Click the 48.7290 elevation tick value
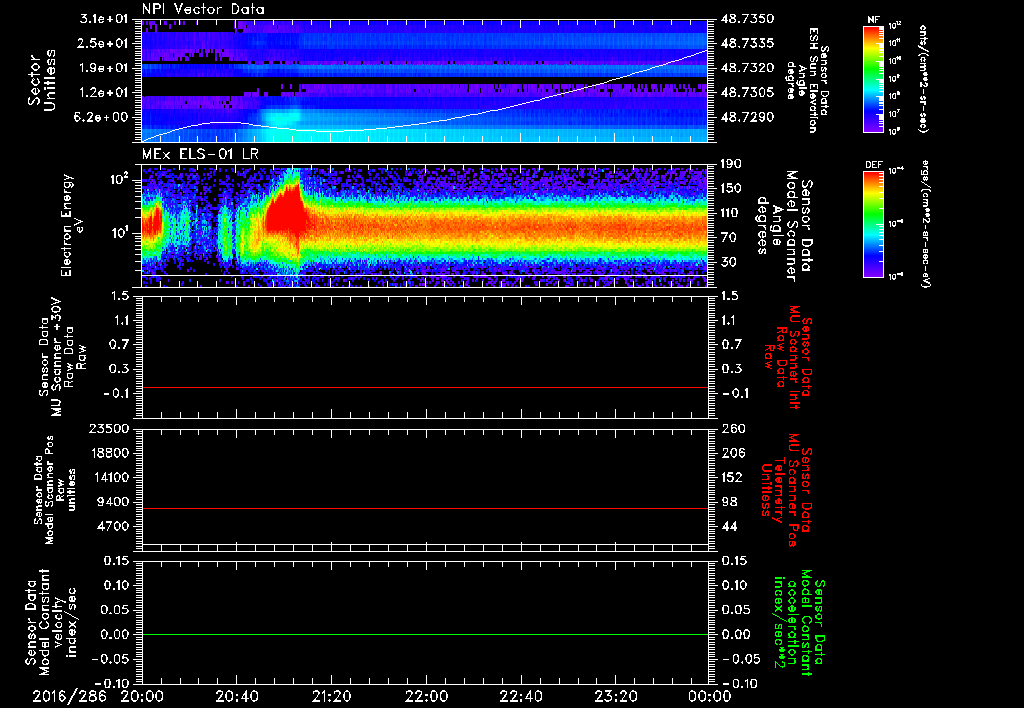The height and width of the screenshot is (708, 1024). click(x=748, y=118)
